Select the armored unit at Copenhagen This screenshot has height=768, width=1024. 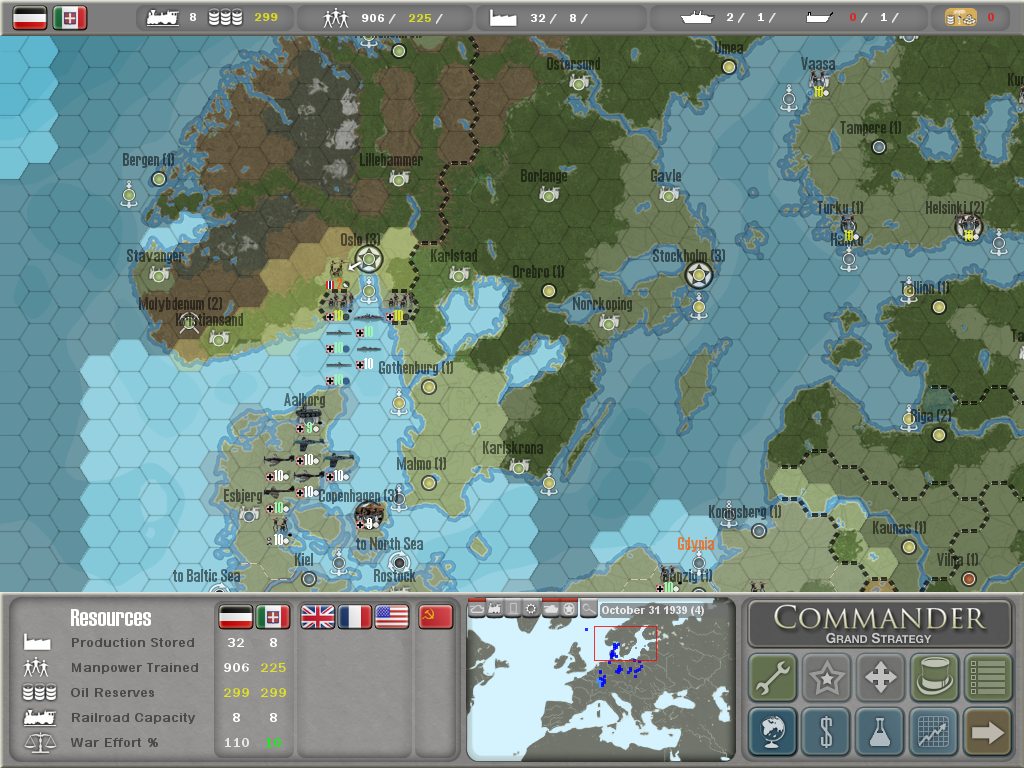coord(368,513)
